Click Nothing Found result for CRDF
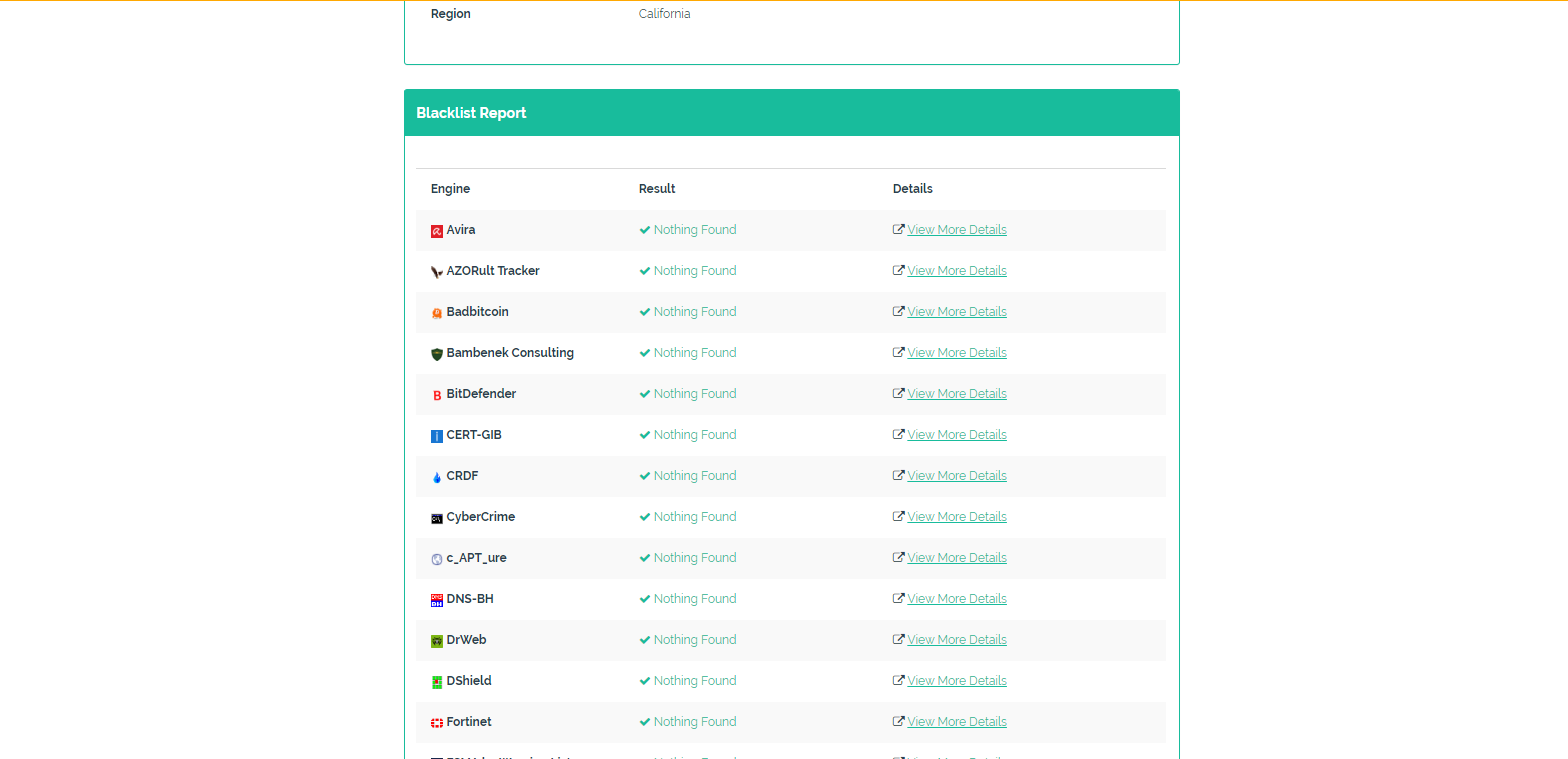Screen dimensions: 1568x759 [x=688, y=476]
